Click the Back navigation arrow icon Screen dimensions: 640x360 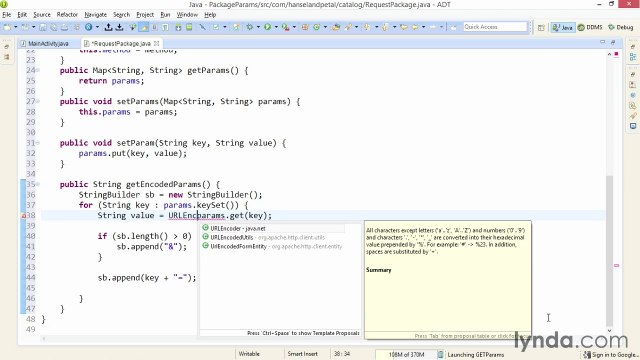click(x=415, y=27)
